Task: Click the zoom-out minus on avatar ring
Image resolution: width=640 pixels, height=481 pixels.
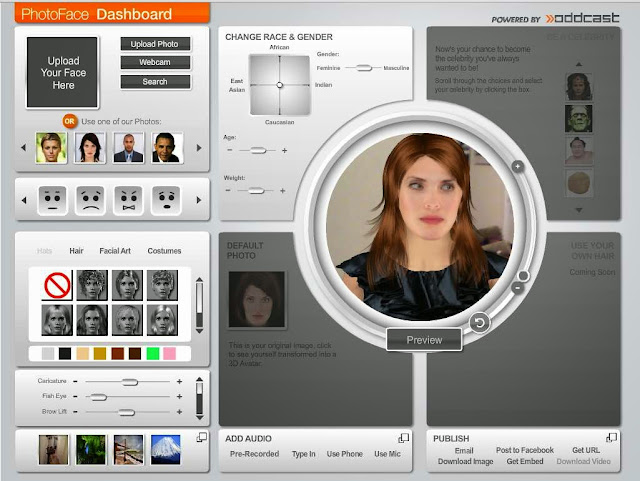Action: pos(518,288)
